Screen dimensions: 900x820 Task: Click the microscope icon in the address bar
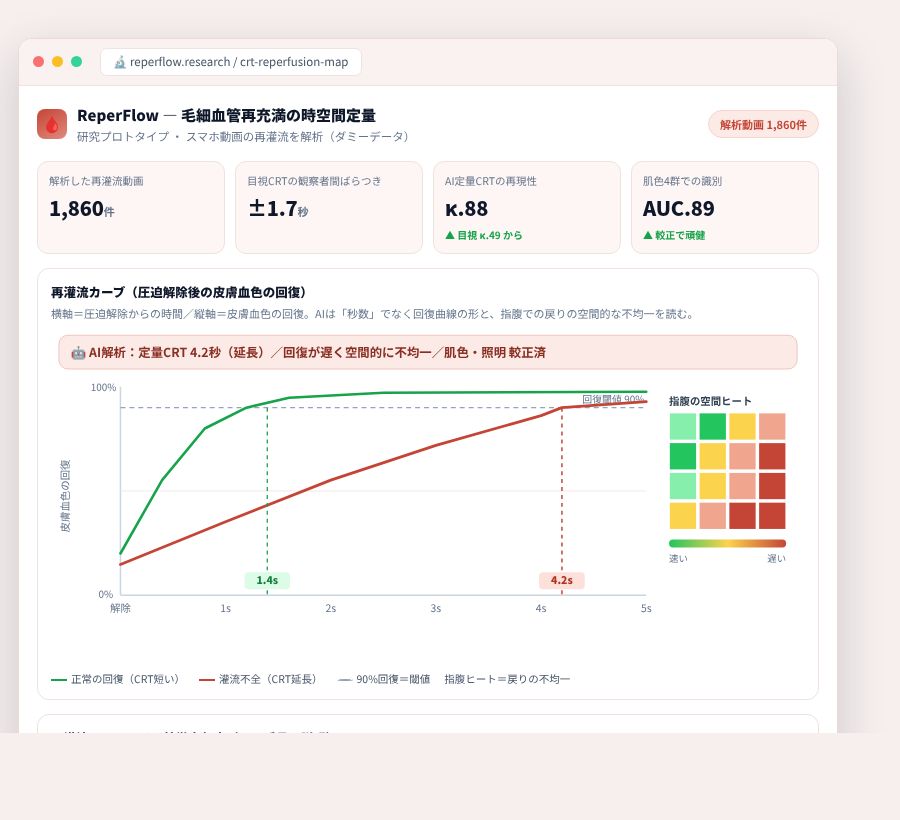(x=119, y=62)
